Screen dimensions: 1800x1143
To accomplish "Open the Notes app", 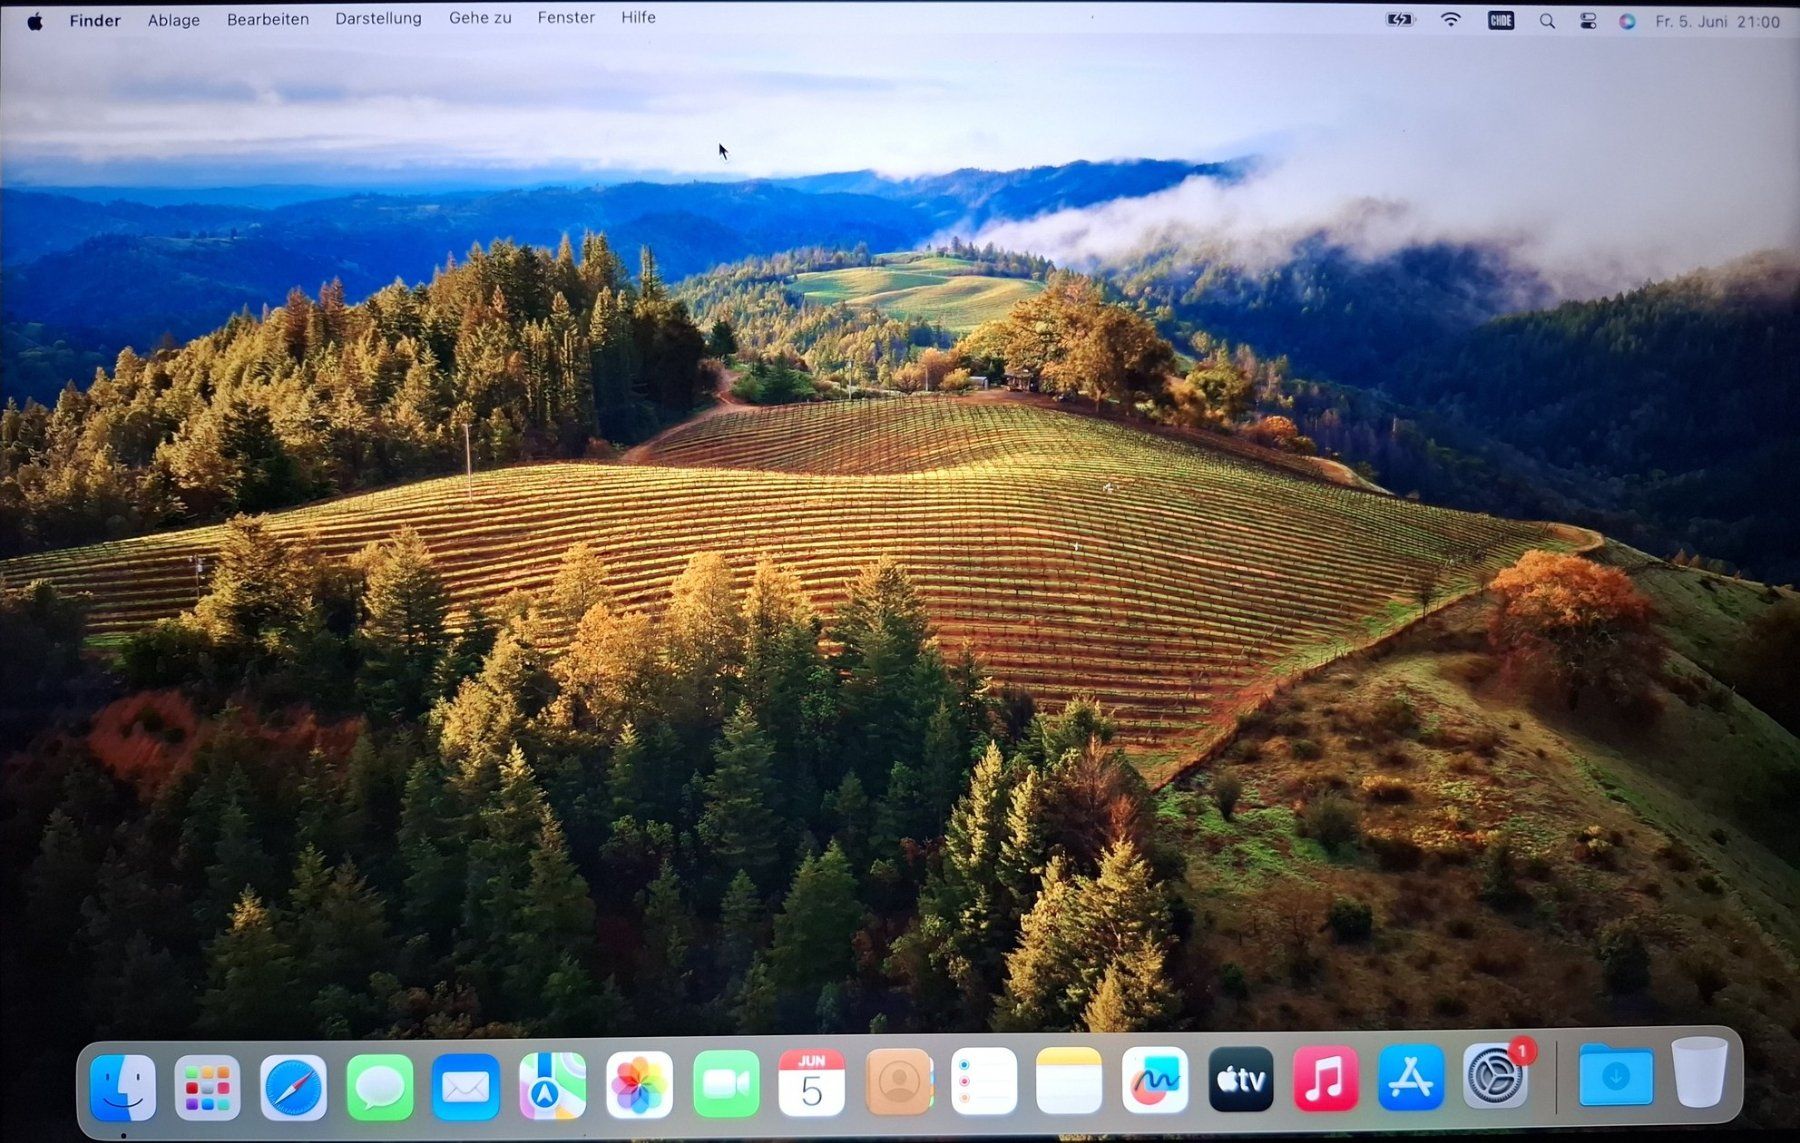I will click(1069, 1081).
